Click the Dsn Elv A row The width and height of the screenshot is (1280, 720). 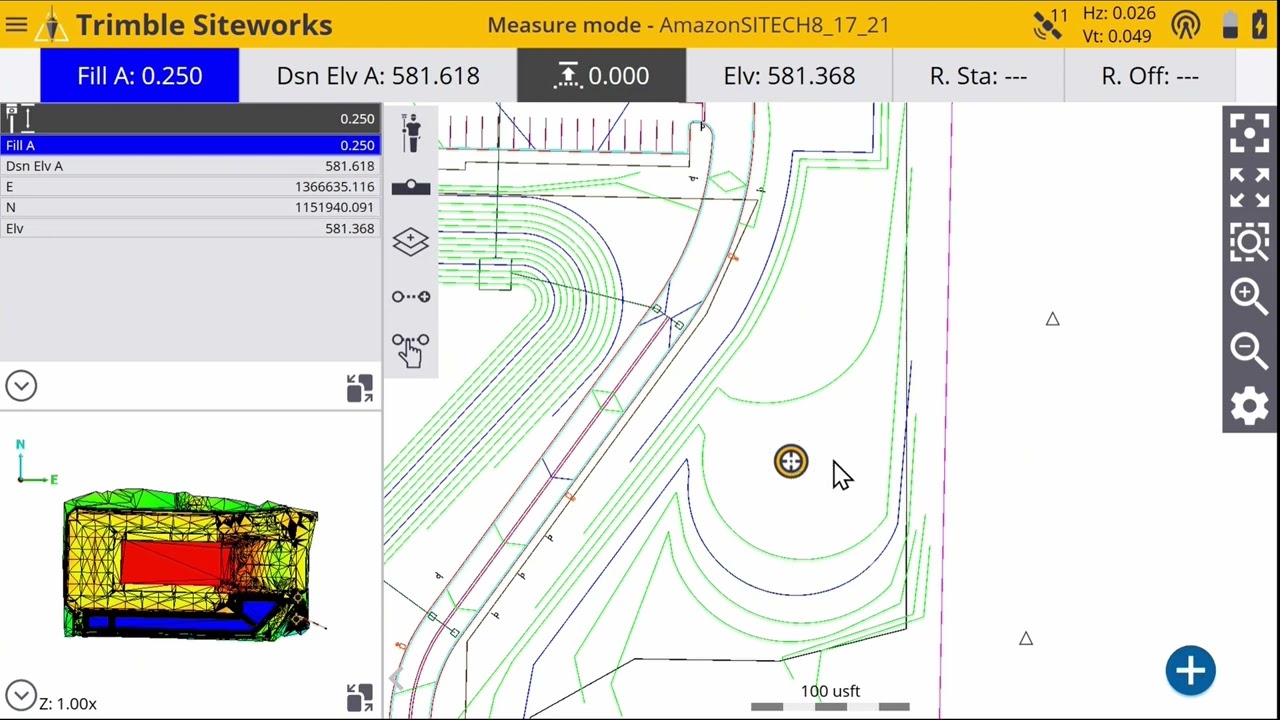click(190, 166)
